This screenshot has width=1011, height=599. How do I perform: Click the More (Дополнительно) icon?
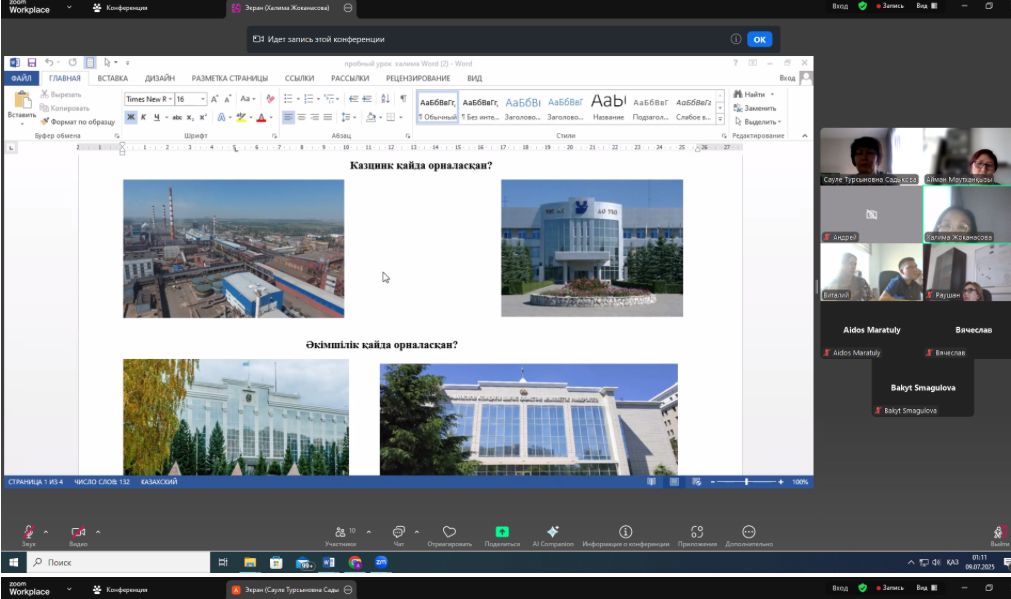(x=748, y=532)
